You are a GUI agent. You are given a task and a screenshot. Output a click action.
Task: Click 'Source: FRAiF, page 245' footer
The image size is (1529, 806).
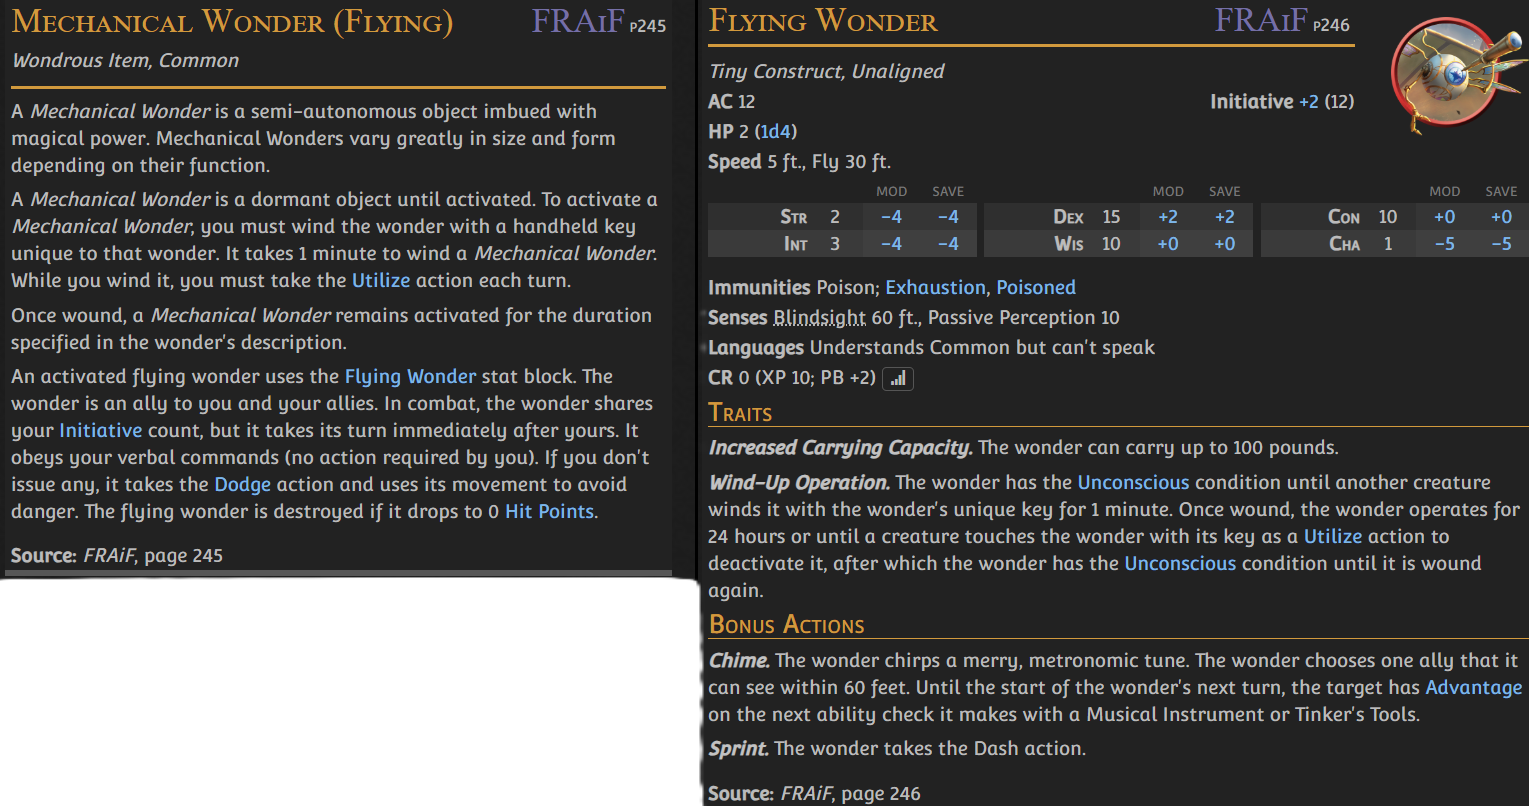tap(117, 555)
